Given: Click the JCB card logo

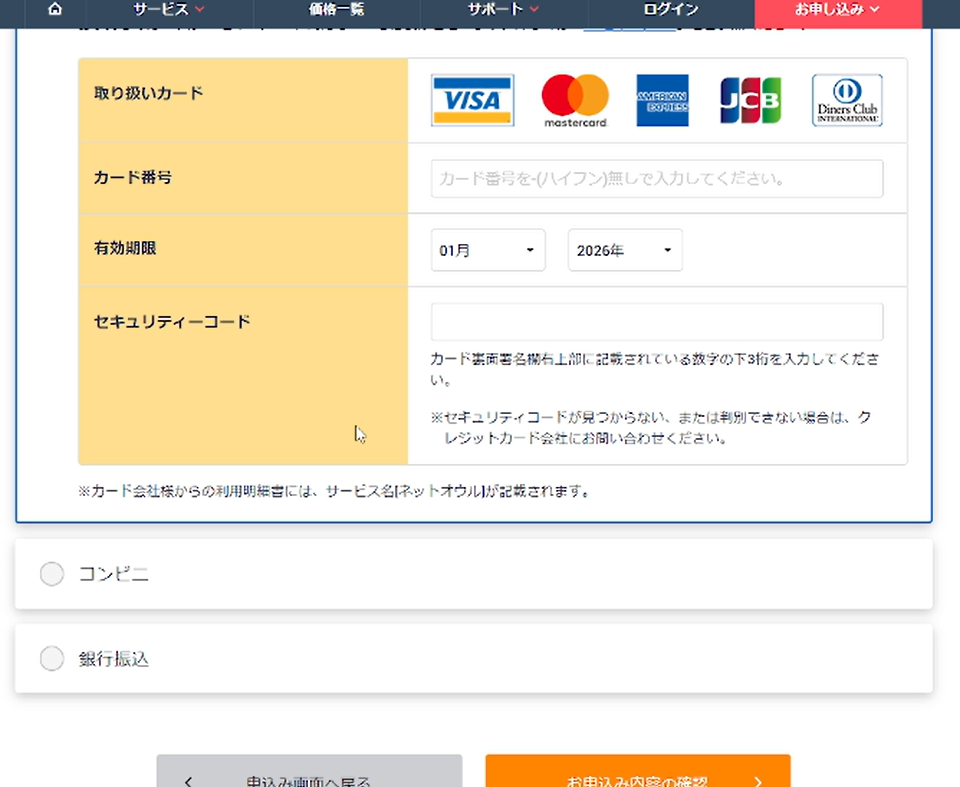Looking at the screenshot, I should tap(751, 100).
